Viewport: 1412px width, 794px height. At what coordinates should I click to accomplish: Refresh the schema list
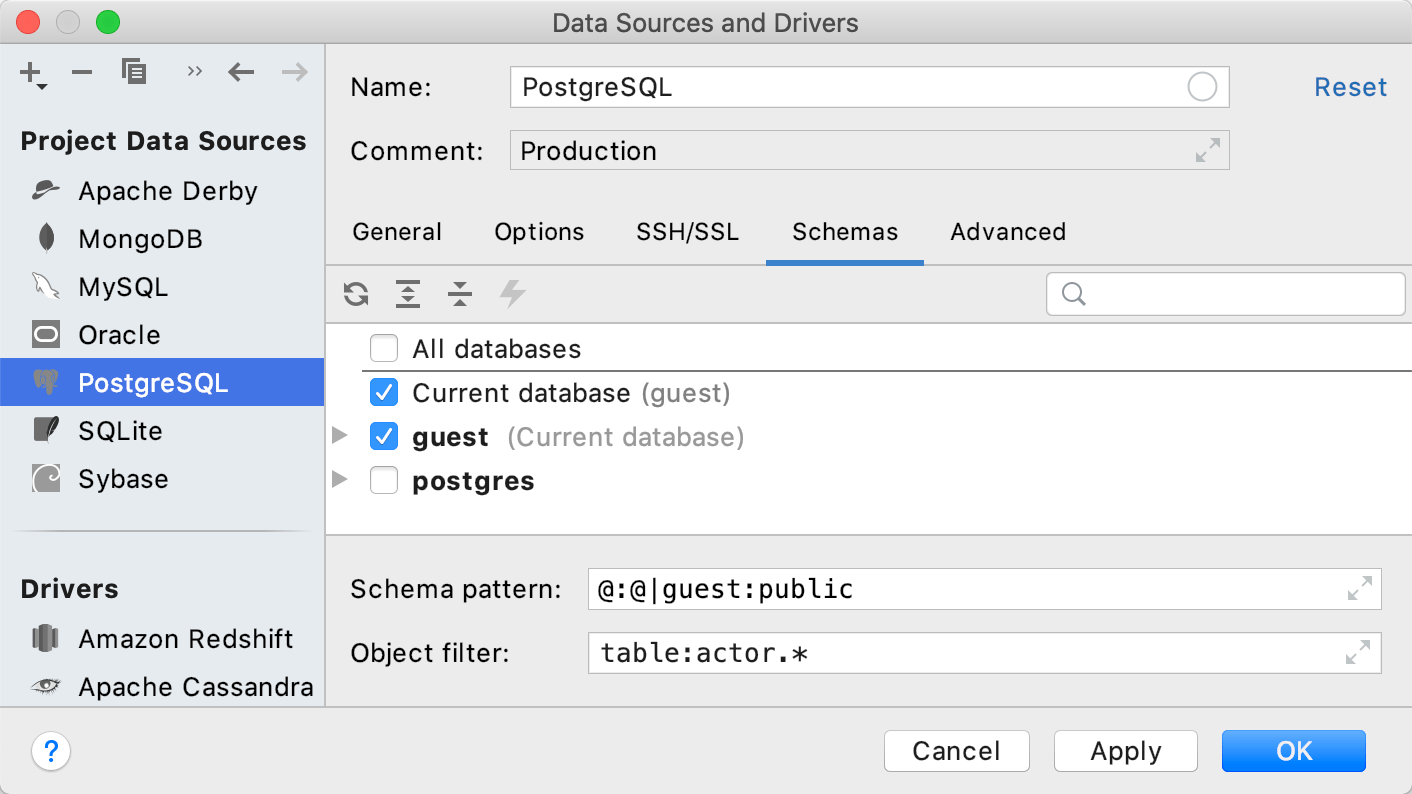click(x=355, y=294)
